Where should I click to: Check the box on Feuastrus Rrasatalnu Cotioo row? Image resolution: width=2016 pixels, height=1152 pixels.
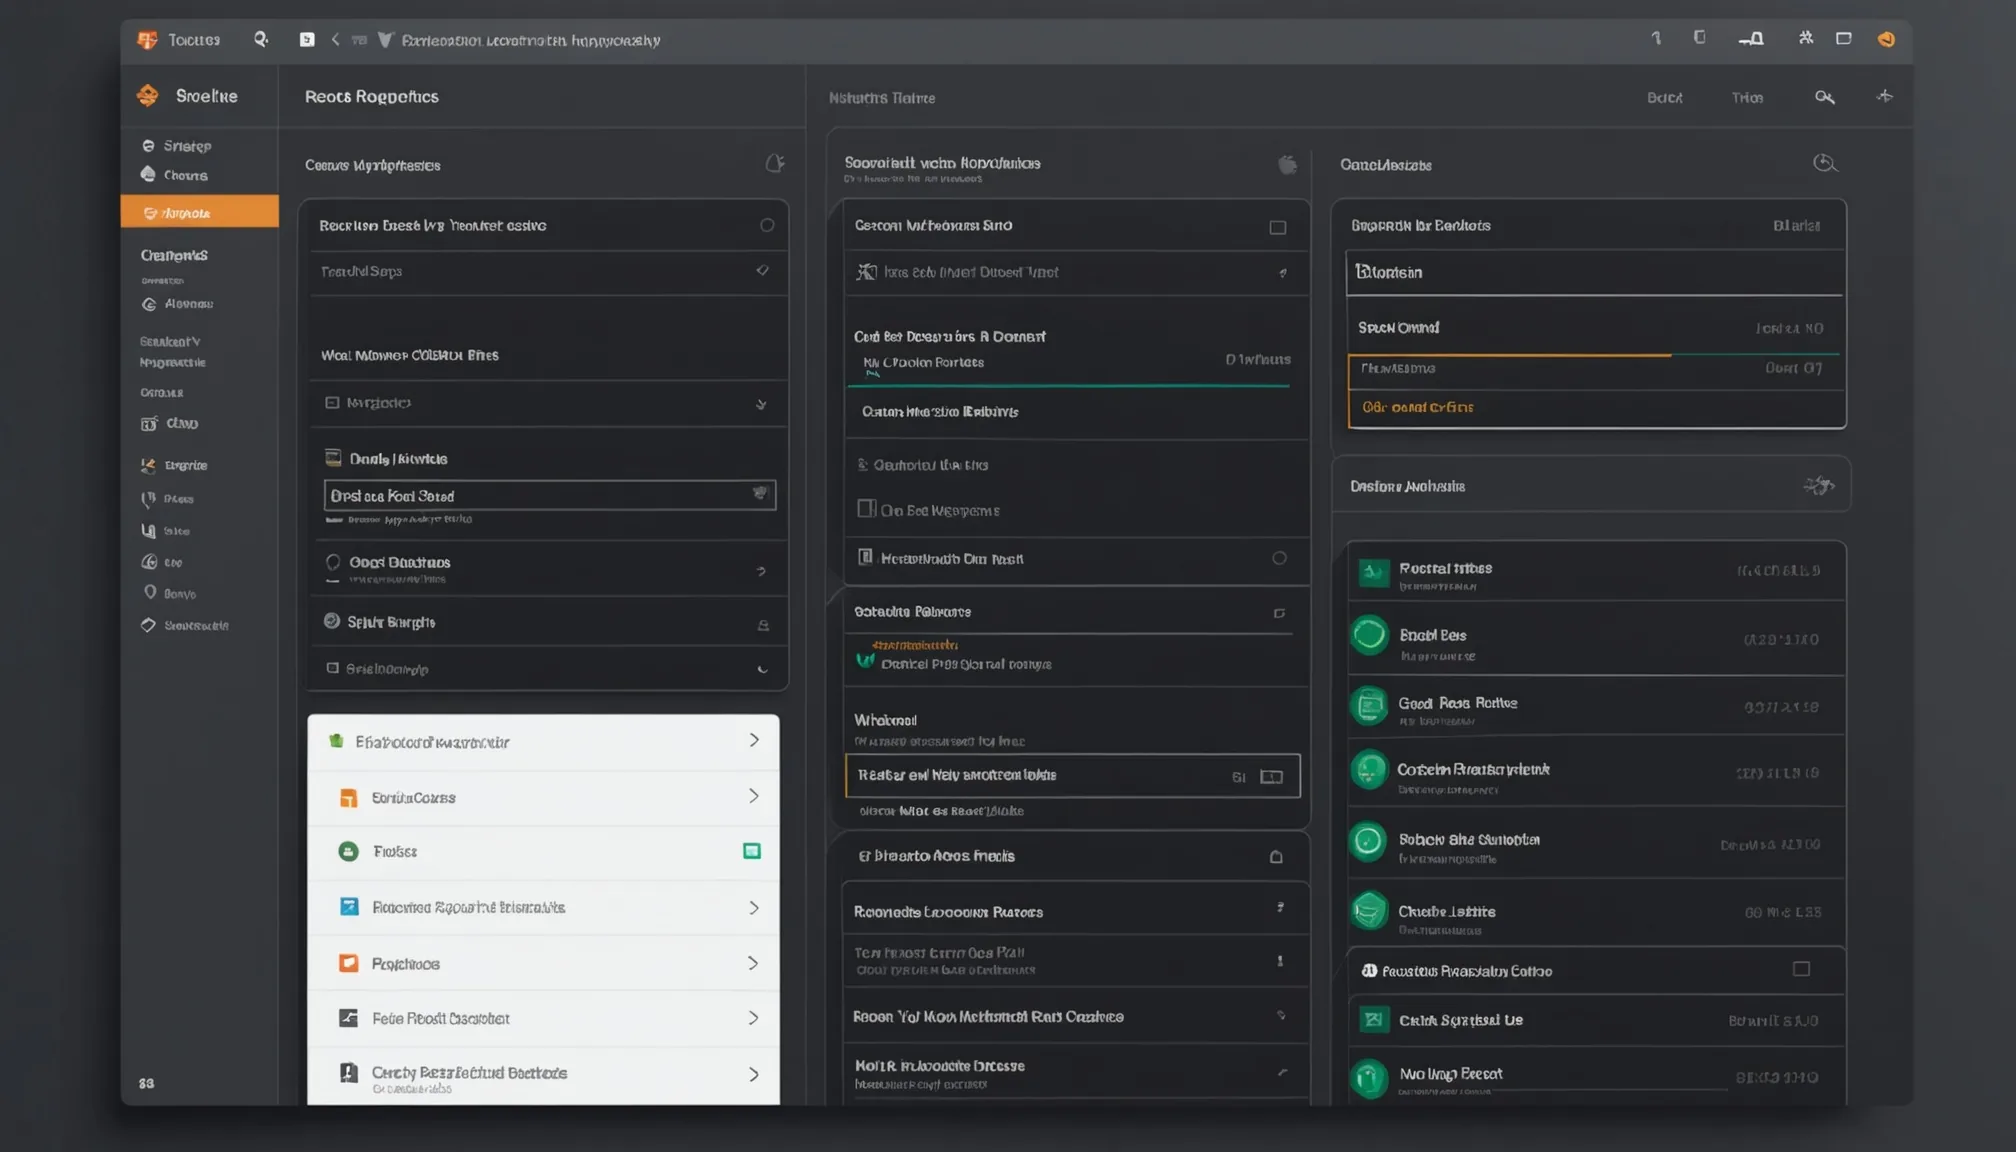pyautogui.click(x=1801, y=969)
